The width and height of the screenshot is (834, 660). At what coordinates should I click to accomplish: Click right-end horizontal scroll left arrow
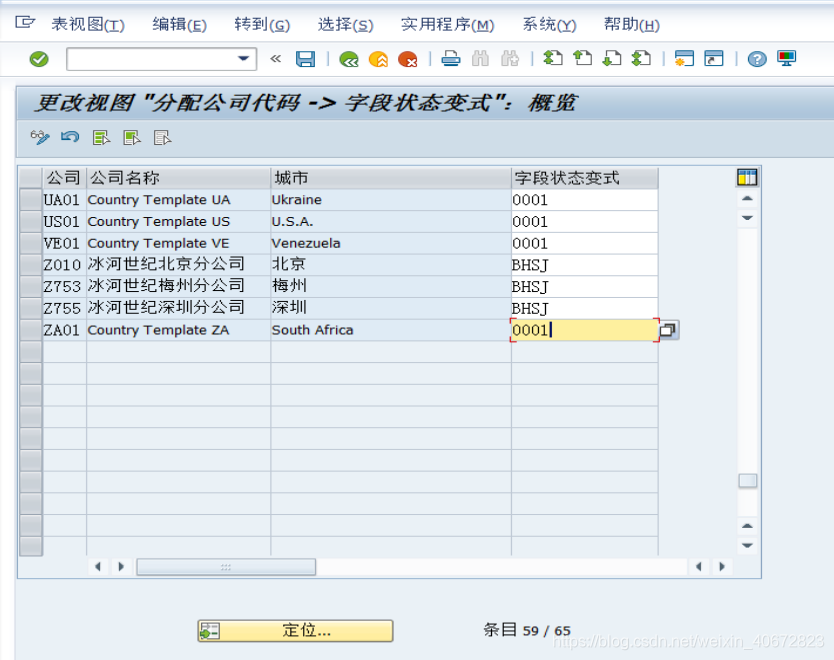point(699,567)
